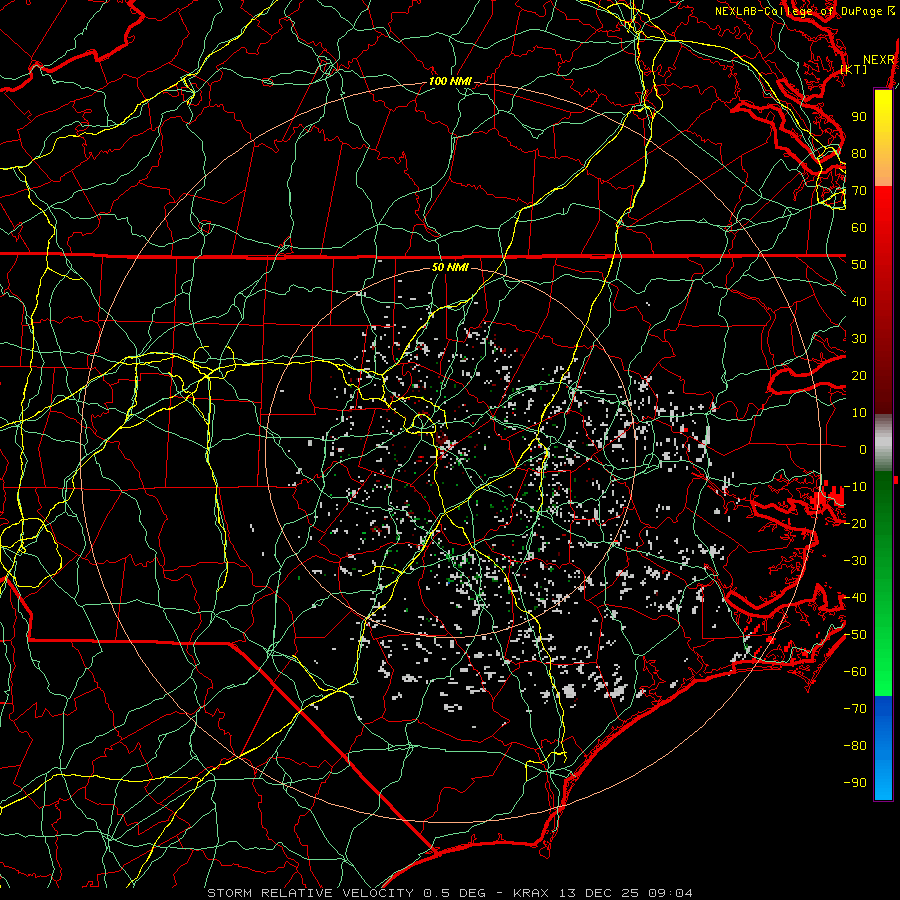This screenshot has height=900, width=900.
Task: Click the -10 value on velocity scale
Action: (855, 487)
